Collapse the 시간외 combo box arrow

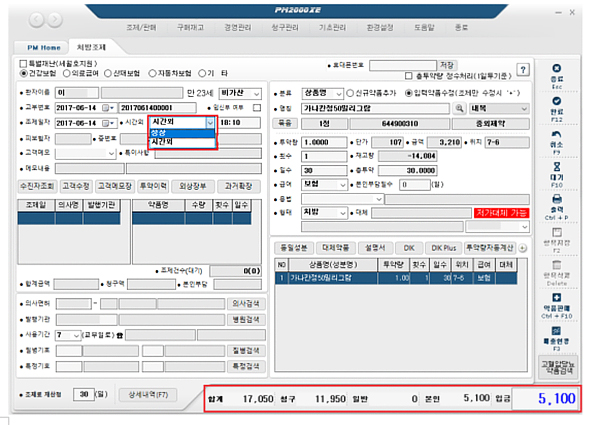click(210, 123)
